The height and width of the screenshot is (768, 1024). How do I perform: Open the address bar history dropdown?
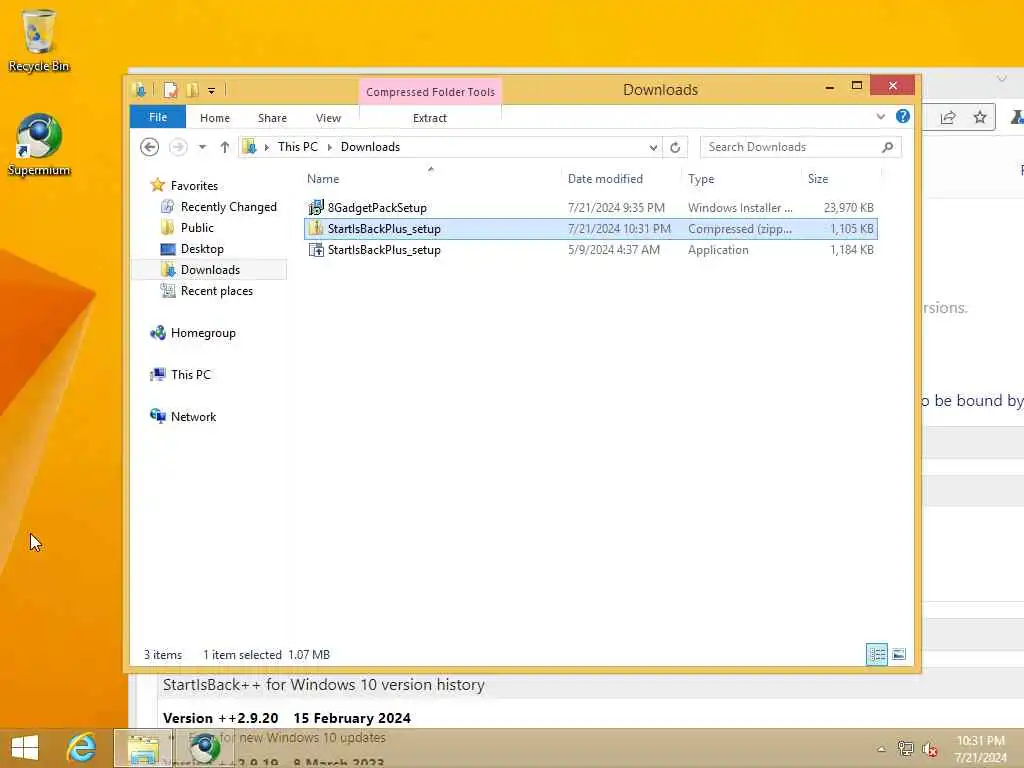point(653,148)
